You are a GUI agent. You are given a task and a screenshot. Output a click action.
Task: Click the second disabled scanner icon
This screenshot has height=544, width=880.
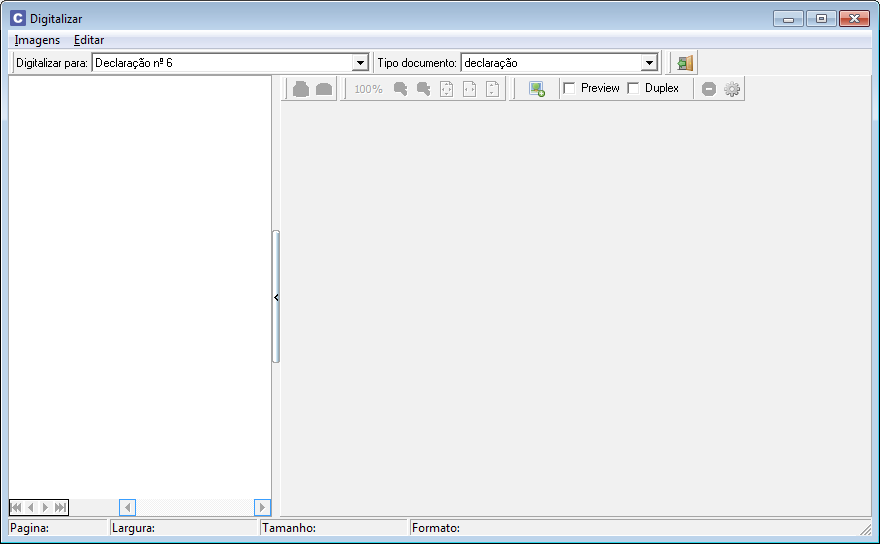point(324,89)
